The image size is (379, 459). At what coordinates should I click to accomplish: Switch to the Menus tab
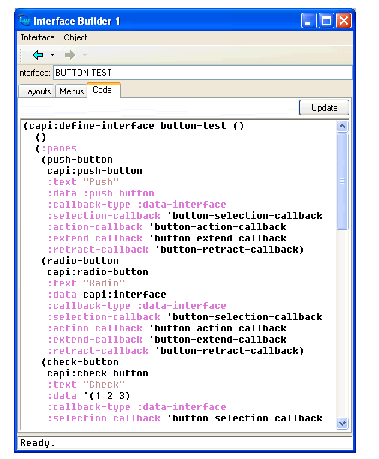71,91
